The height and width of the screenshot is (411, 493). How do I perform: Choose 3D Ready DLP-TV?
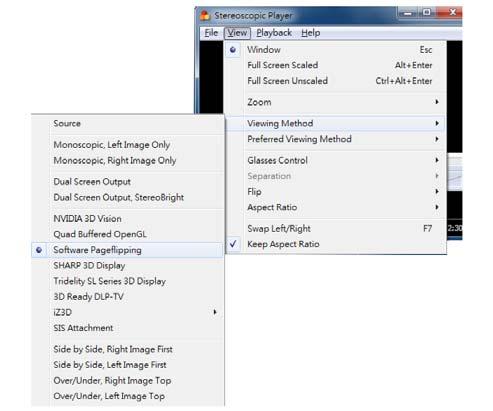(x=128, y=297)
